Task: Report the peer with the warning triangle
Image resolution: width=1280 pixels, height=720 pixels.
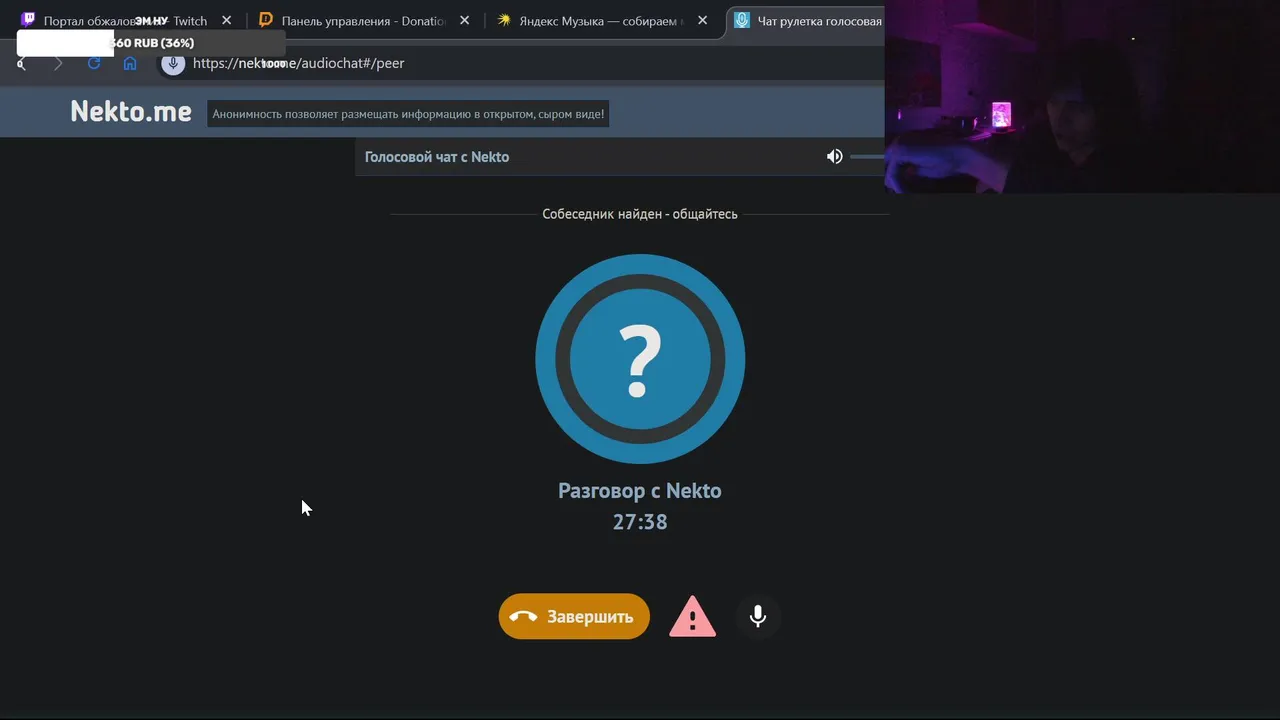Action: (692, 617)
